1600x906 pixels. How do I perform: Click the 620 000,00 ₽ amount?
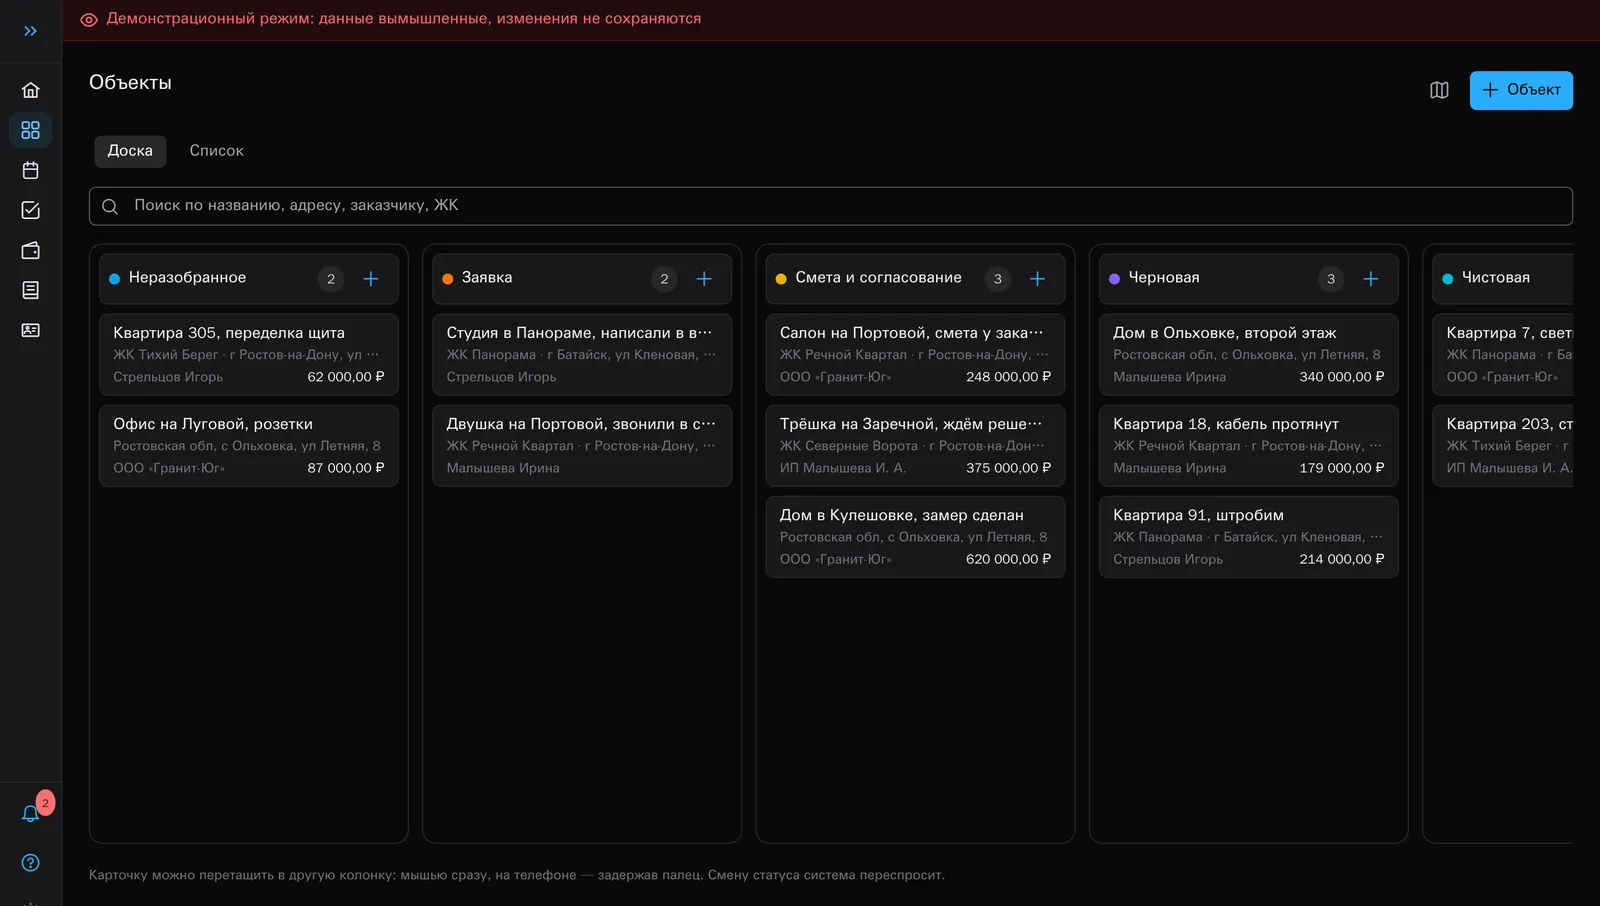pyautogui.click(x=1008, y=560)
